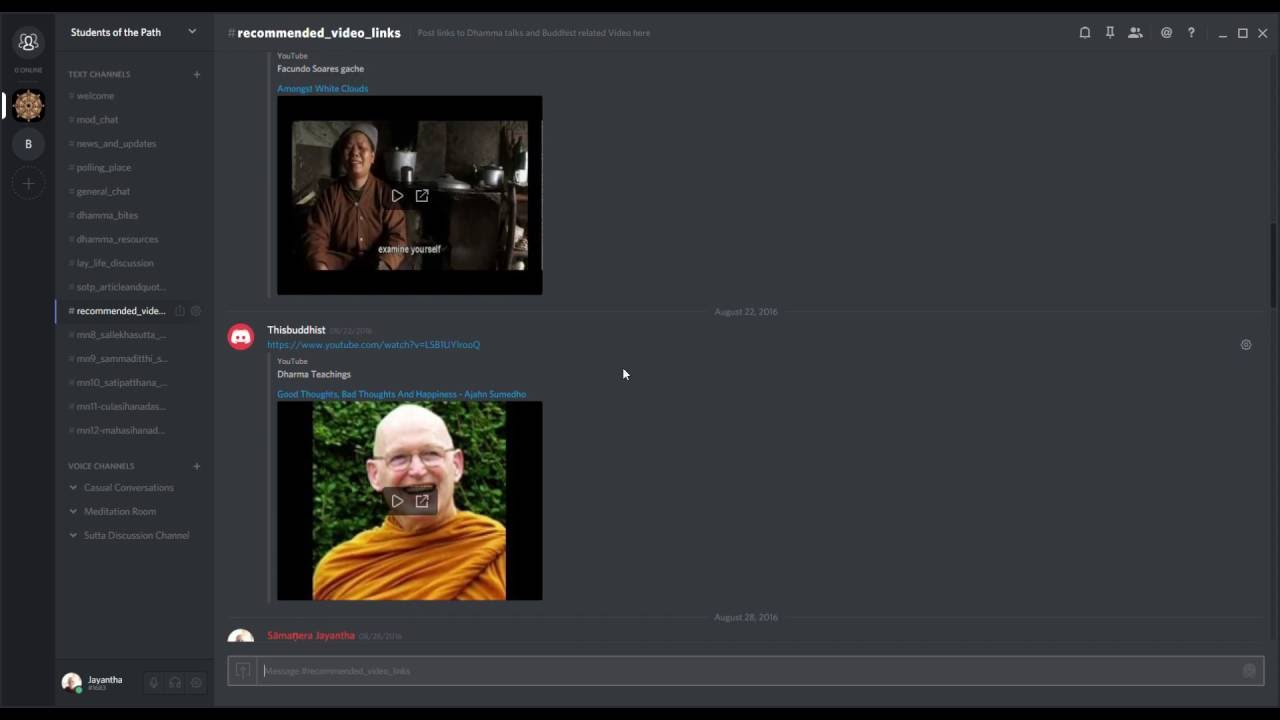Click Jayantha user avatar
Screen dimensions: 1280x720
[x=71, y=682]
